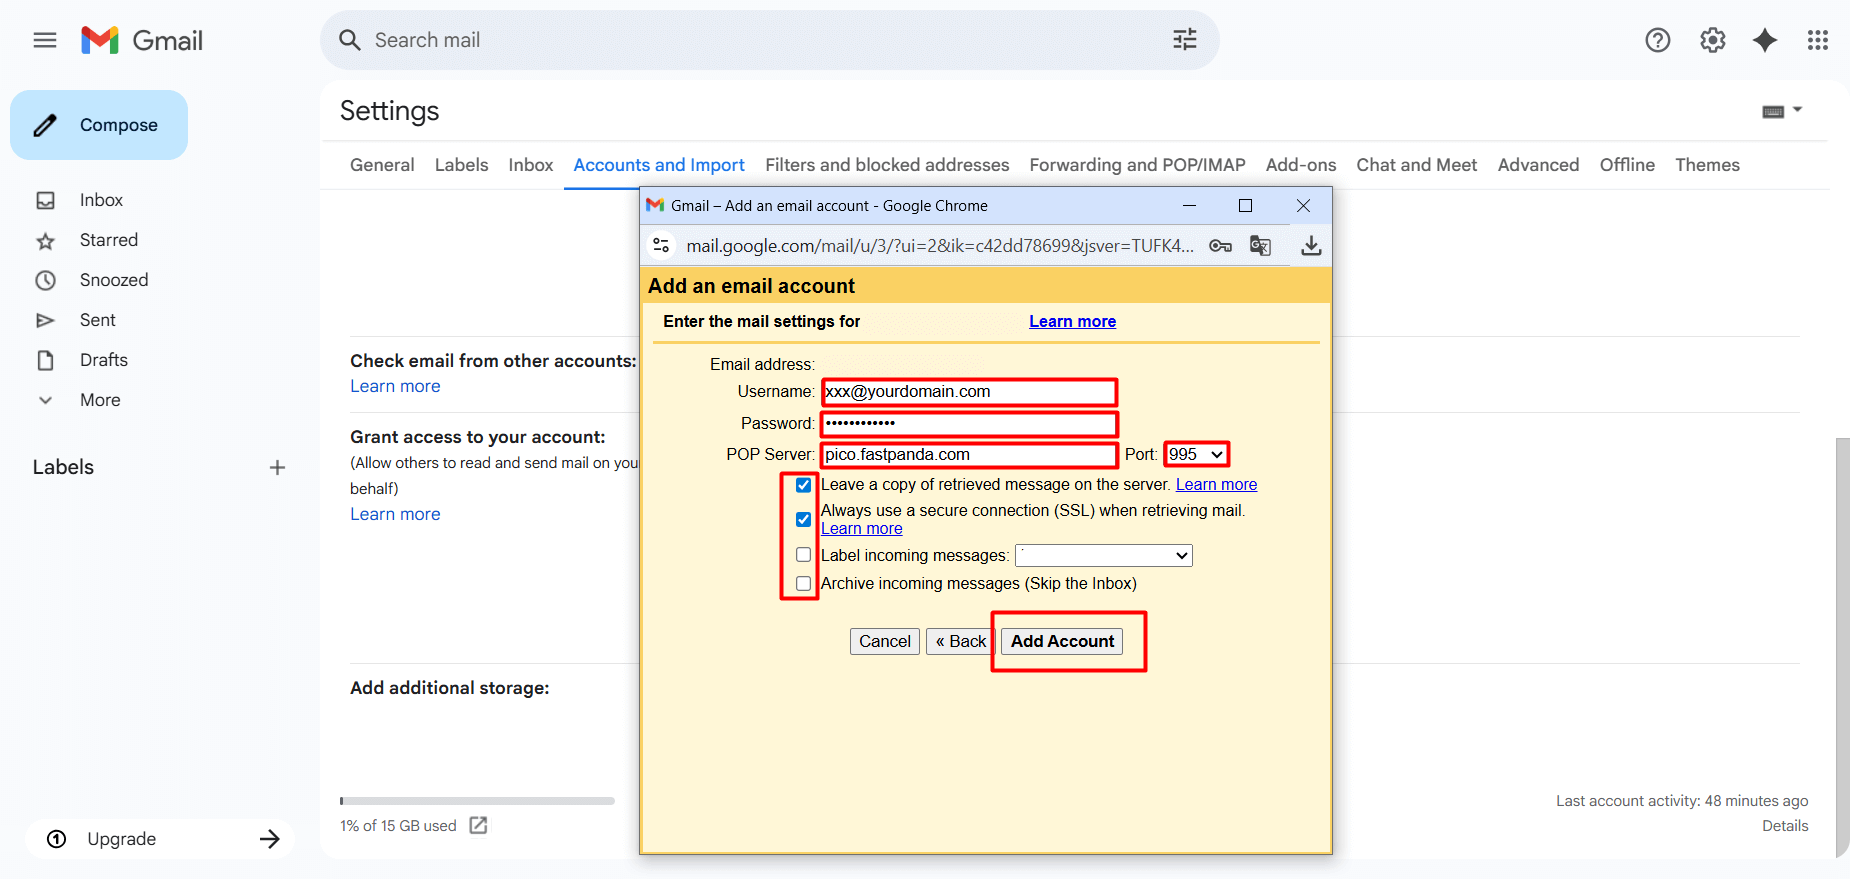The image size is (1850, 879).
Task: Go back with the Back button
Action: tap(960, 641)
